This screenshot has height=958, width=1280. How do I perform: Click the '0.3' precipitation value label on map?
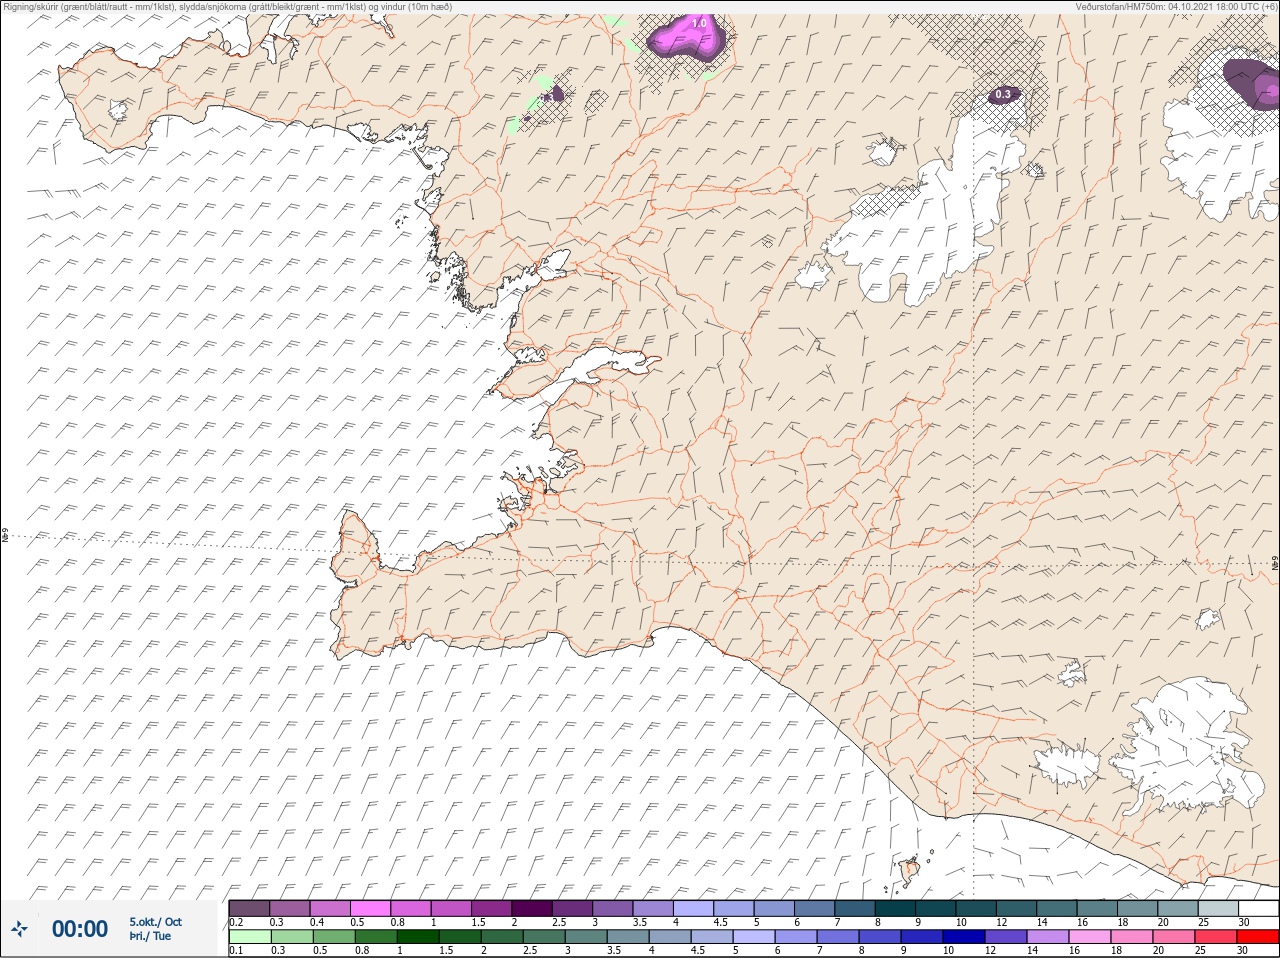1003,95
